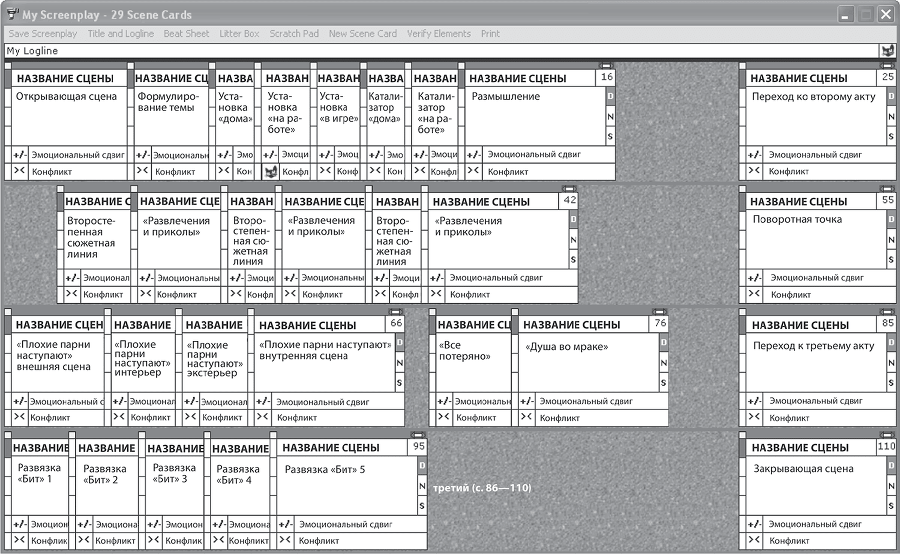Open the Beat Sheet menu
Viewport: 900px width, 554px height.
click(x=186, y=33)
